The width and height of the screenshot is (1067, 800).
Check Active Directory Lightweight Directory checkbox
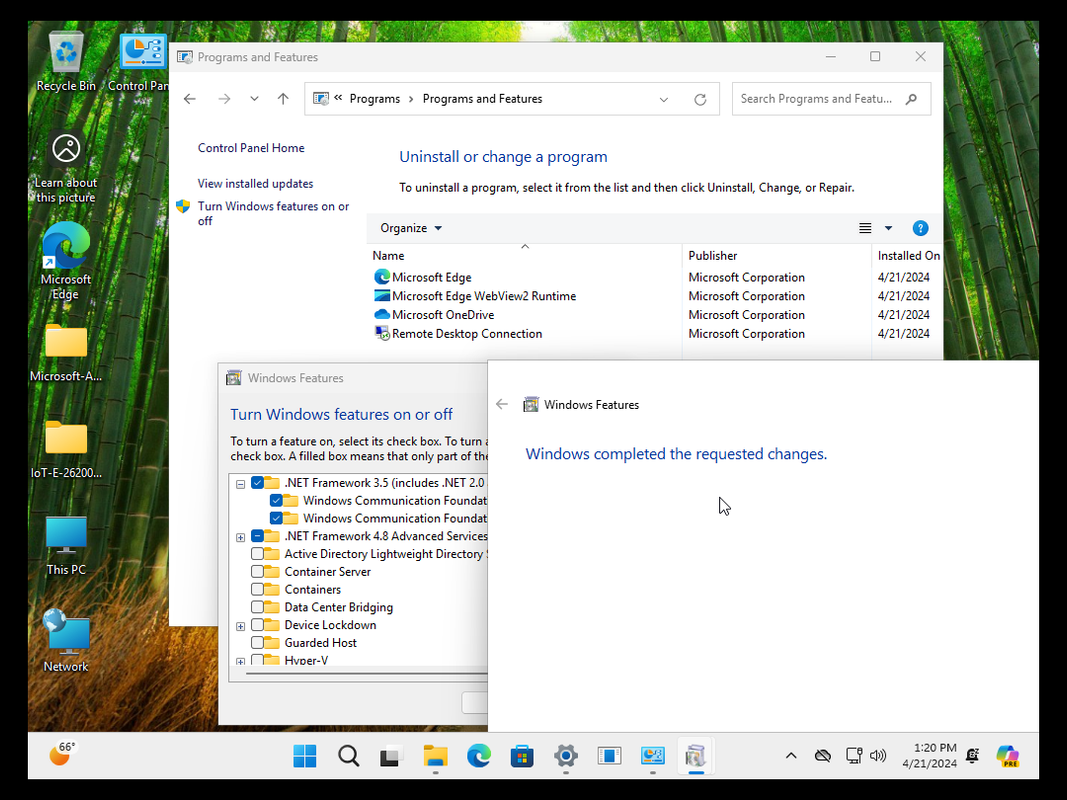pos(257,554)
